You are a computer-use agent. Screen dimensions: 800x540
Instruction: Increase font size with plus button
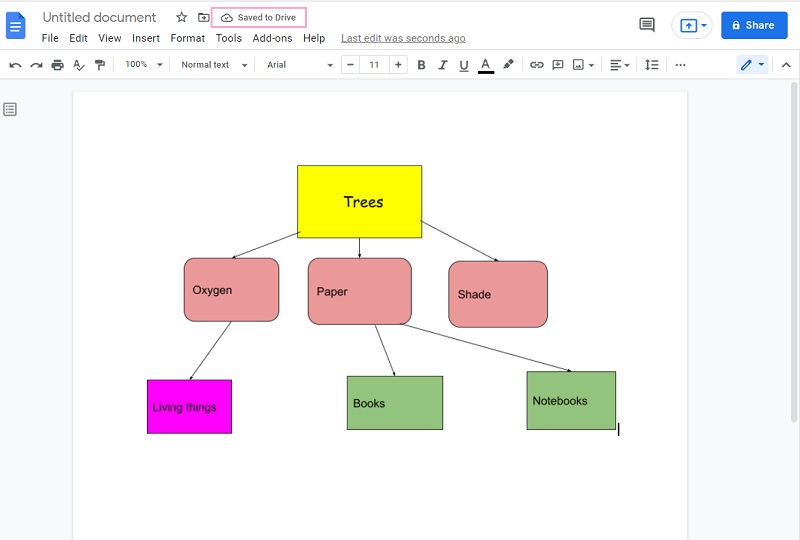tap(398, 65)
